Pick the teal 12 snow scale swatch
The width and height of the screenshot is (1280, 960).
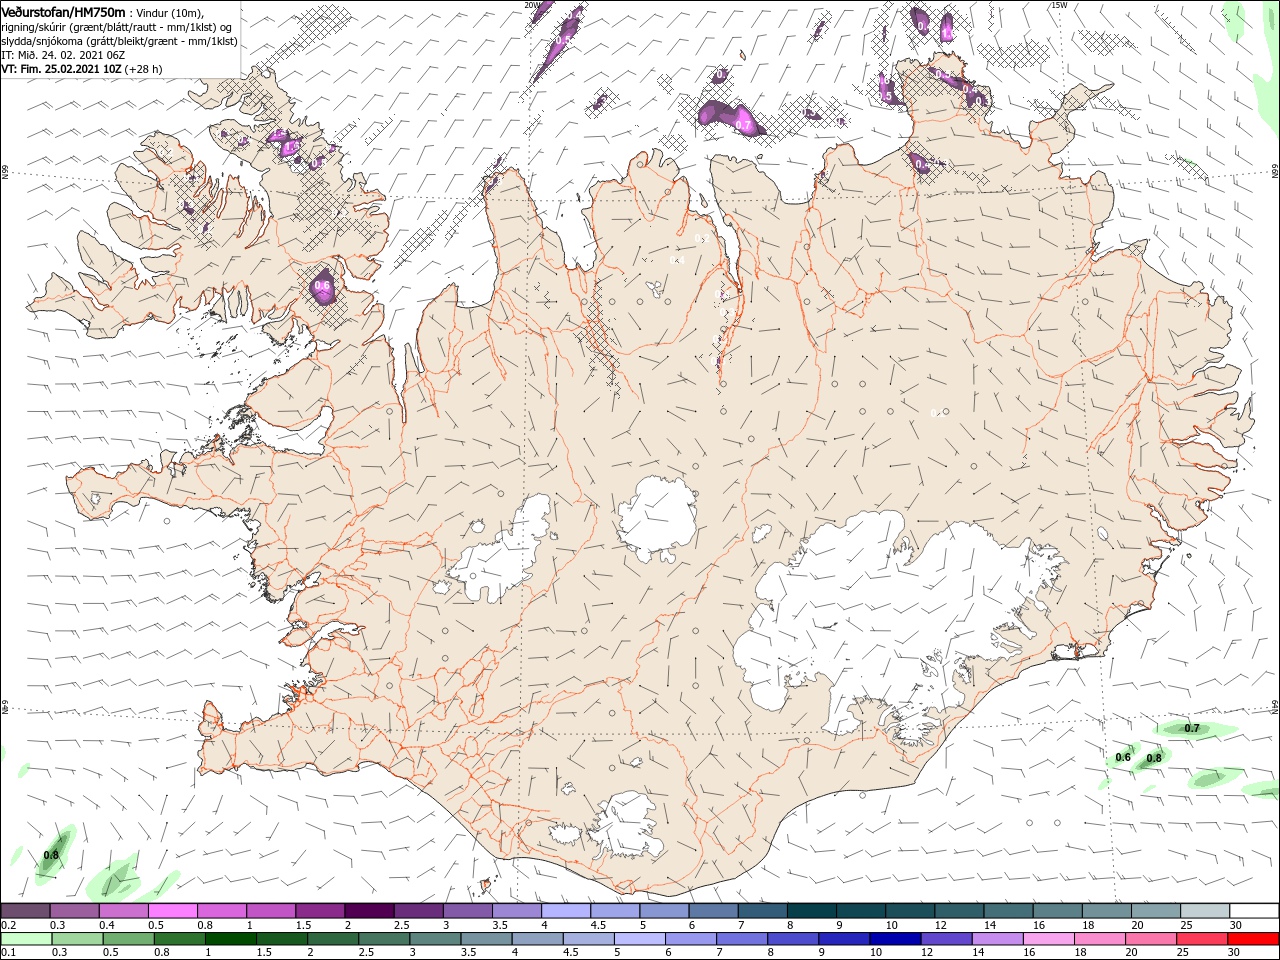pyautogui.click(x=959, y=910)
